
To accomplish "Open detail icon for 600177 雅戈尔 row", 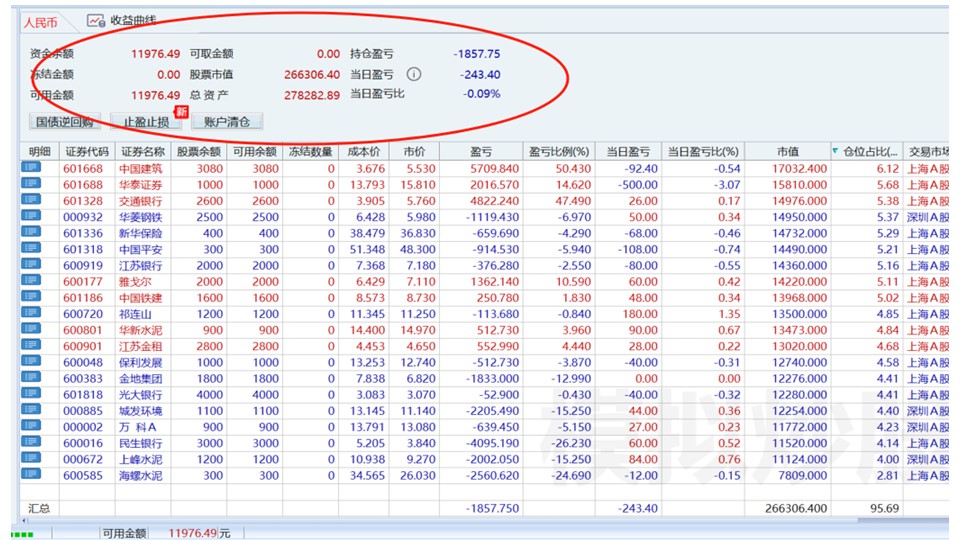I will pos(31,280).
